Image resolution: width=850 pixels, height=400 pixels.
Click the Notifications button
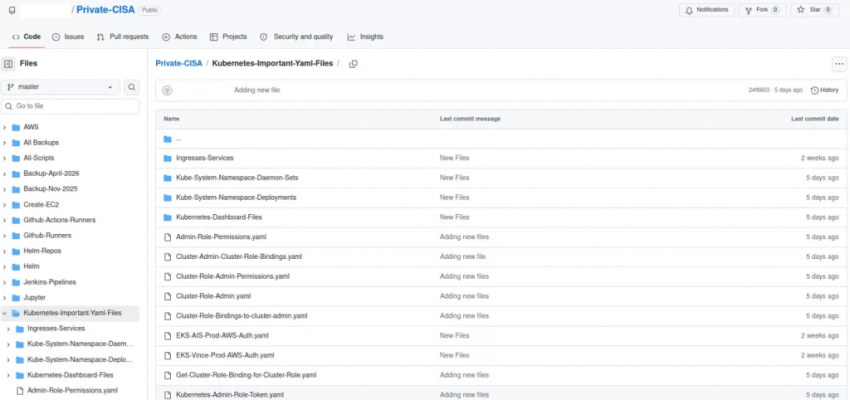[707, 10]
